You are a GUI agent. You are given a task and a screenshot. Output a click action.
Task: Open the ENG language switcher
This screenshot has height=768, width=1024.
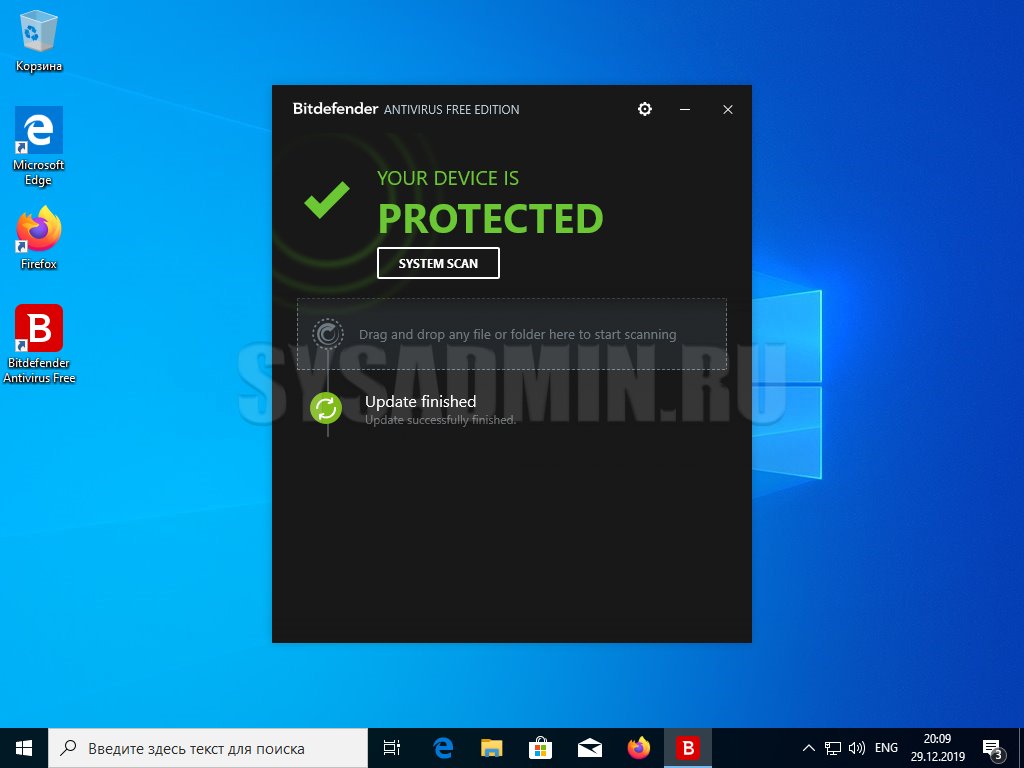886,748
